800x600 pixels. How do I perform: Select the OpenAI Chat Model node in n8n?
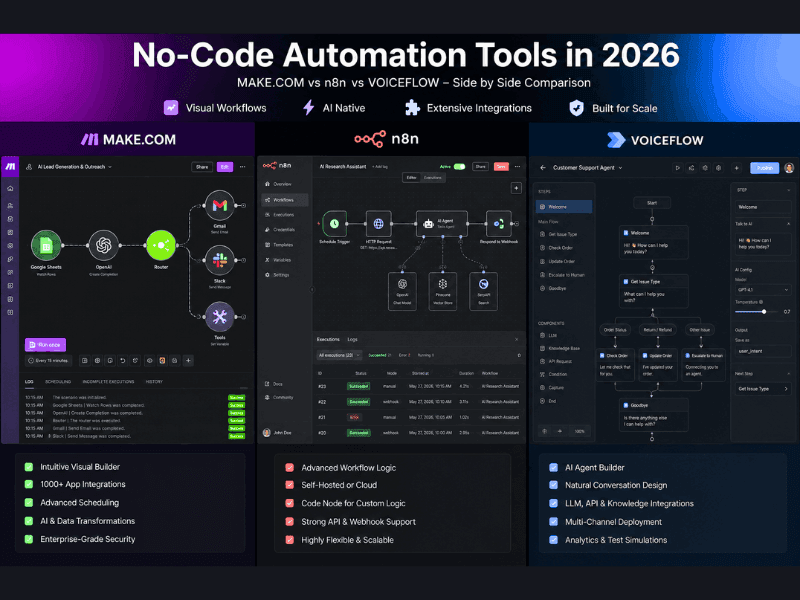click(402, 291)
